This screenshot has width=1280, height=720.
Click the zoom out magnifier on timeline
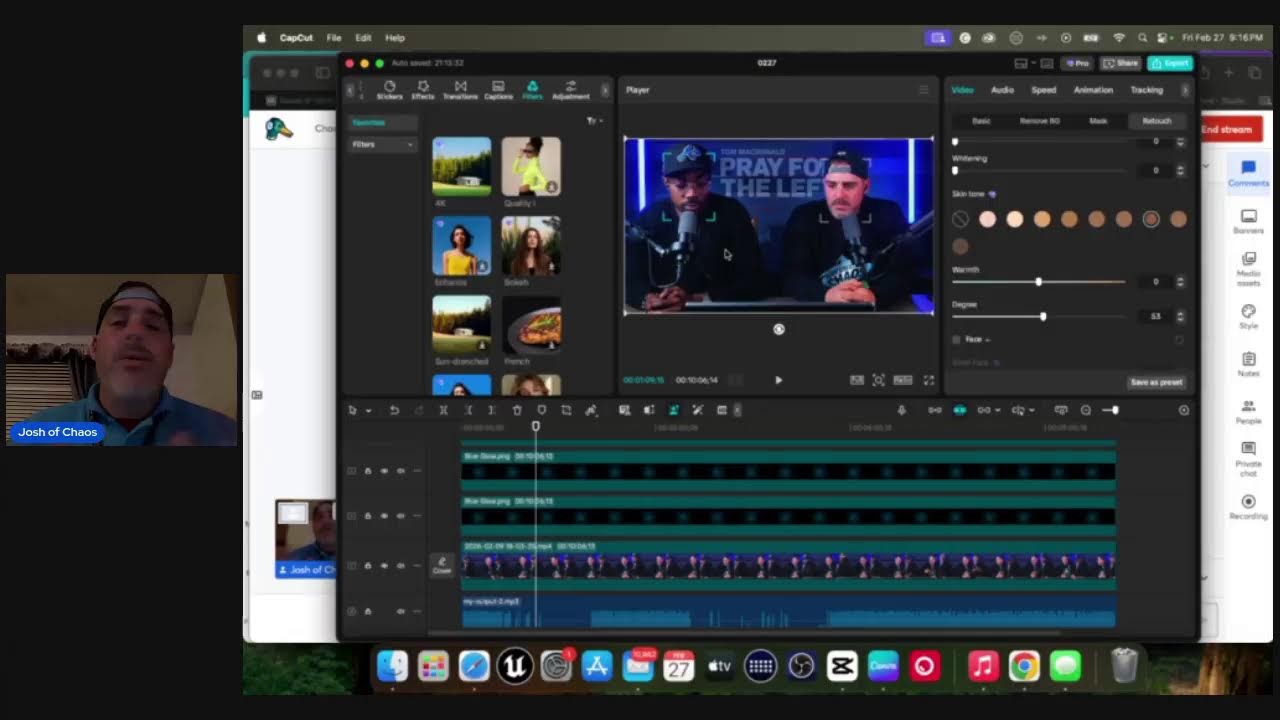click(x=1086, y=410)
